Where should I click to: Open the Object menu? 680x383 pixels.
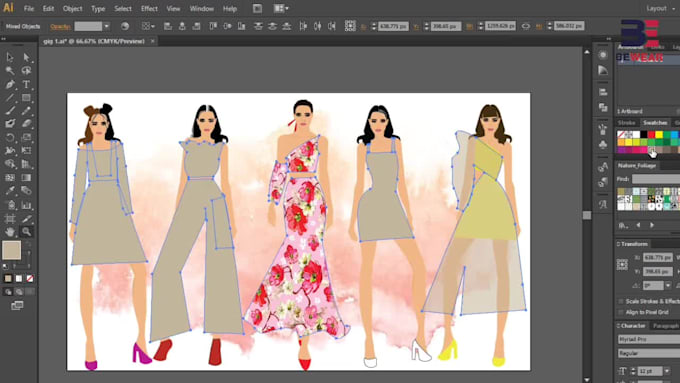point(72,8)
